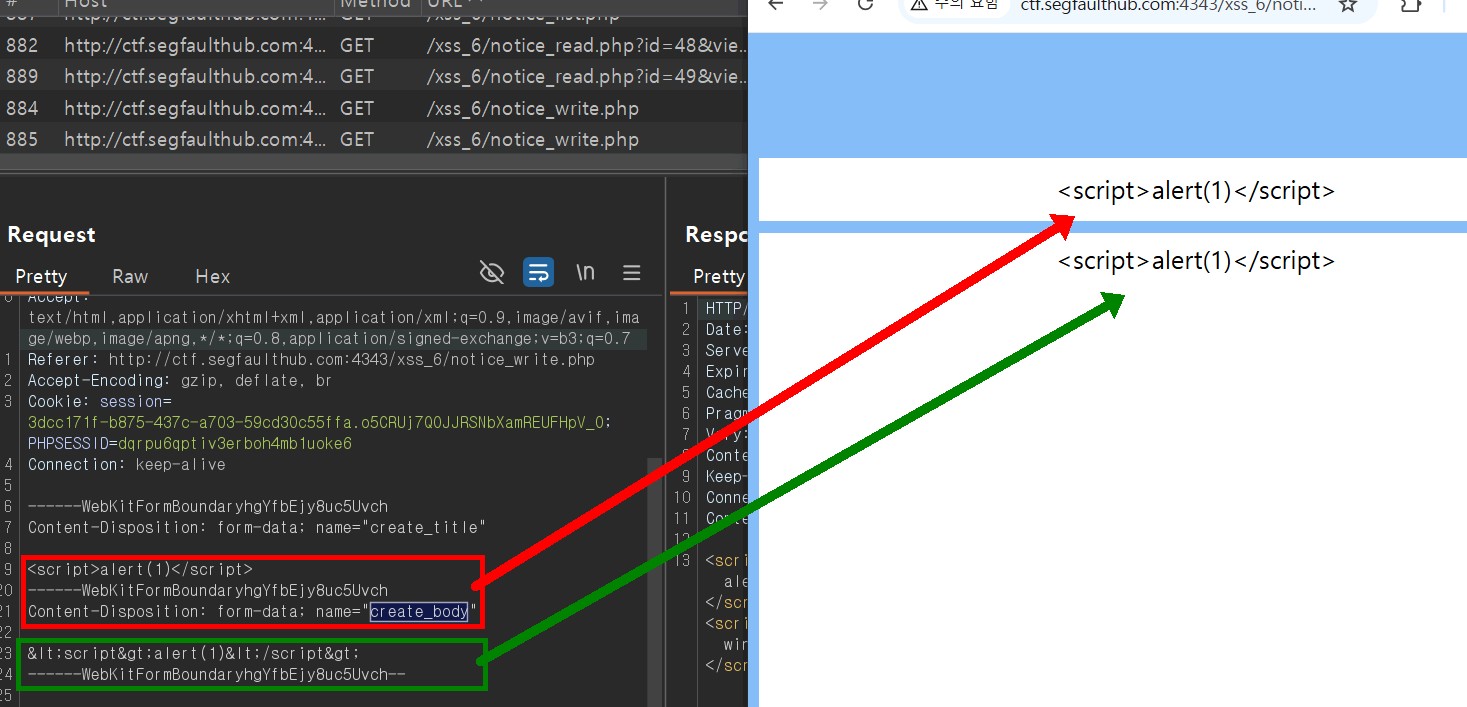
Task: Go back using the browser back arrow
Action: pos(775,5)
